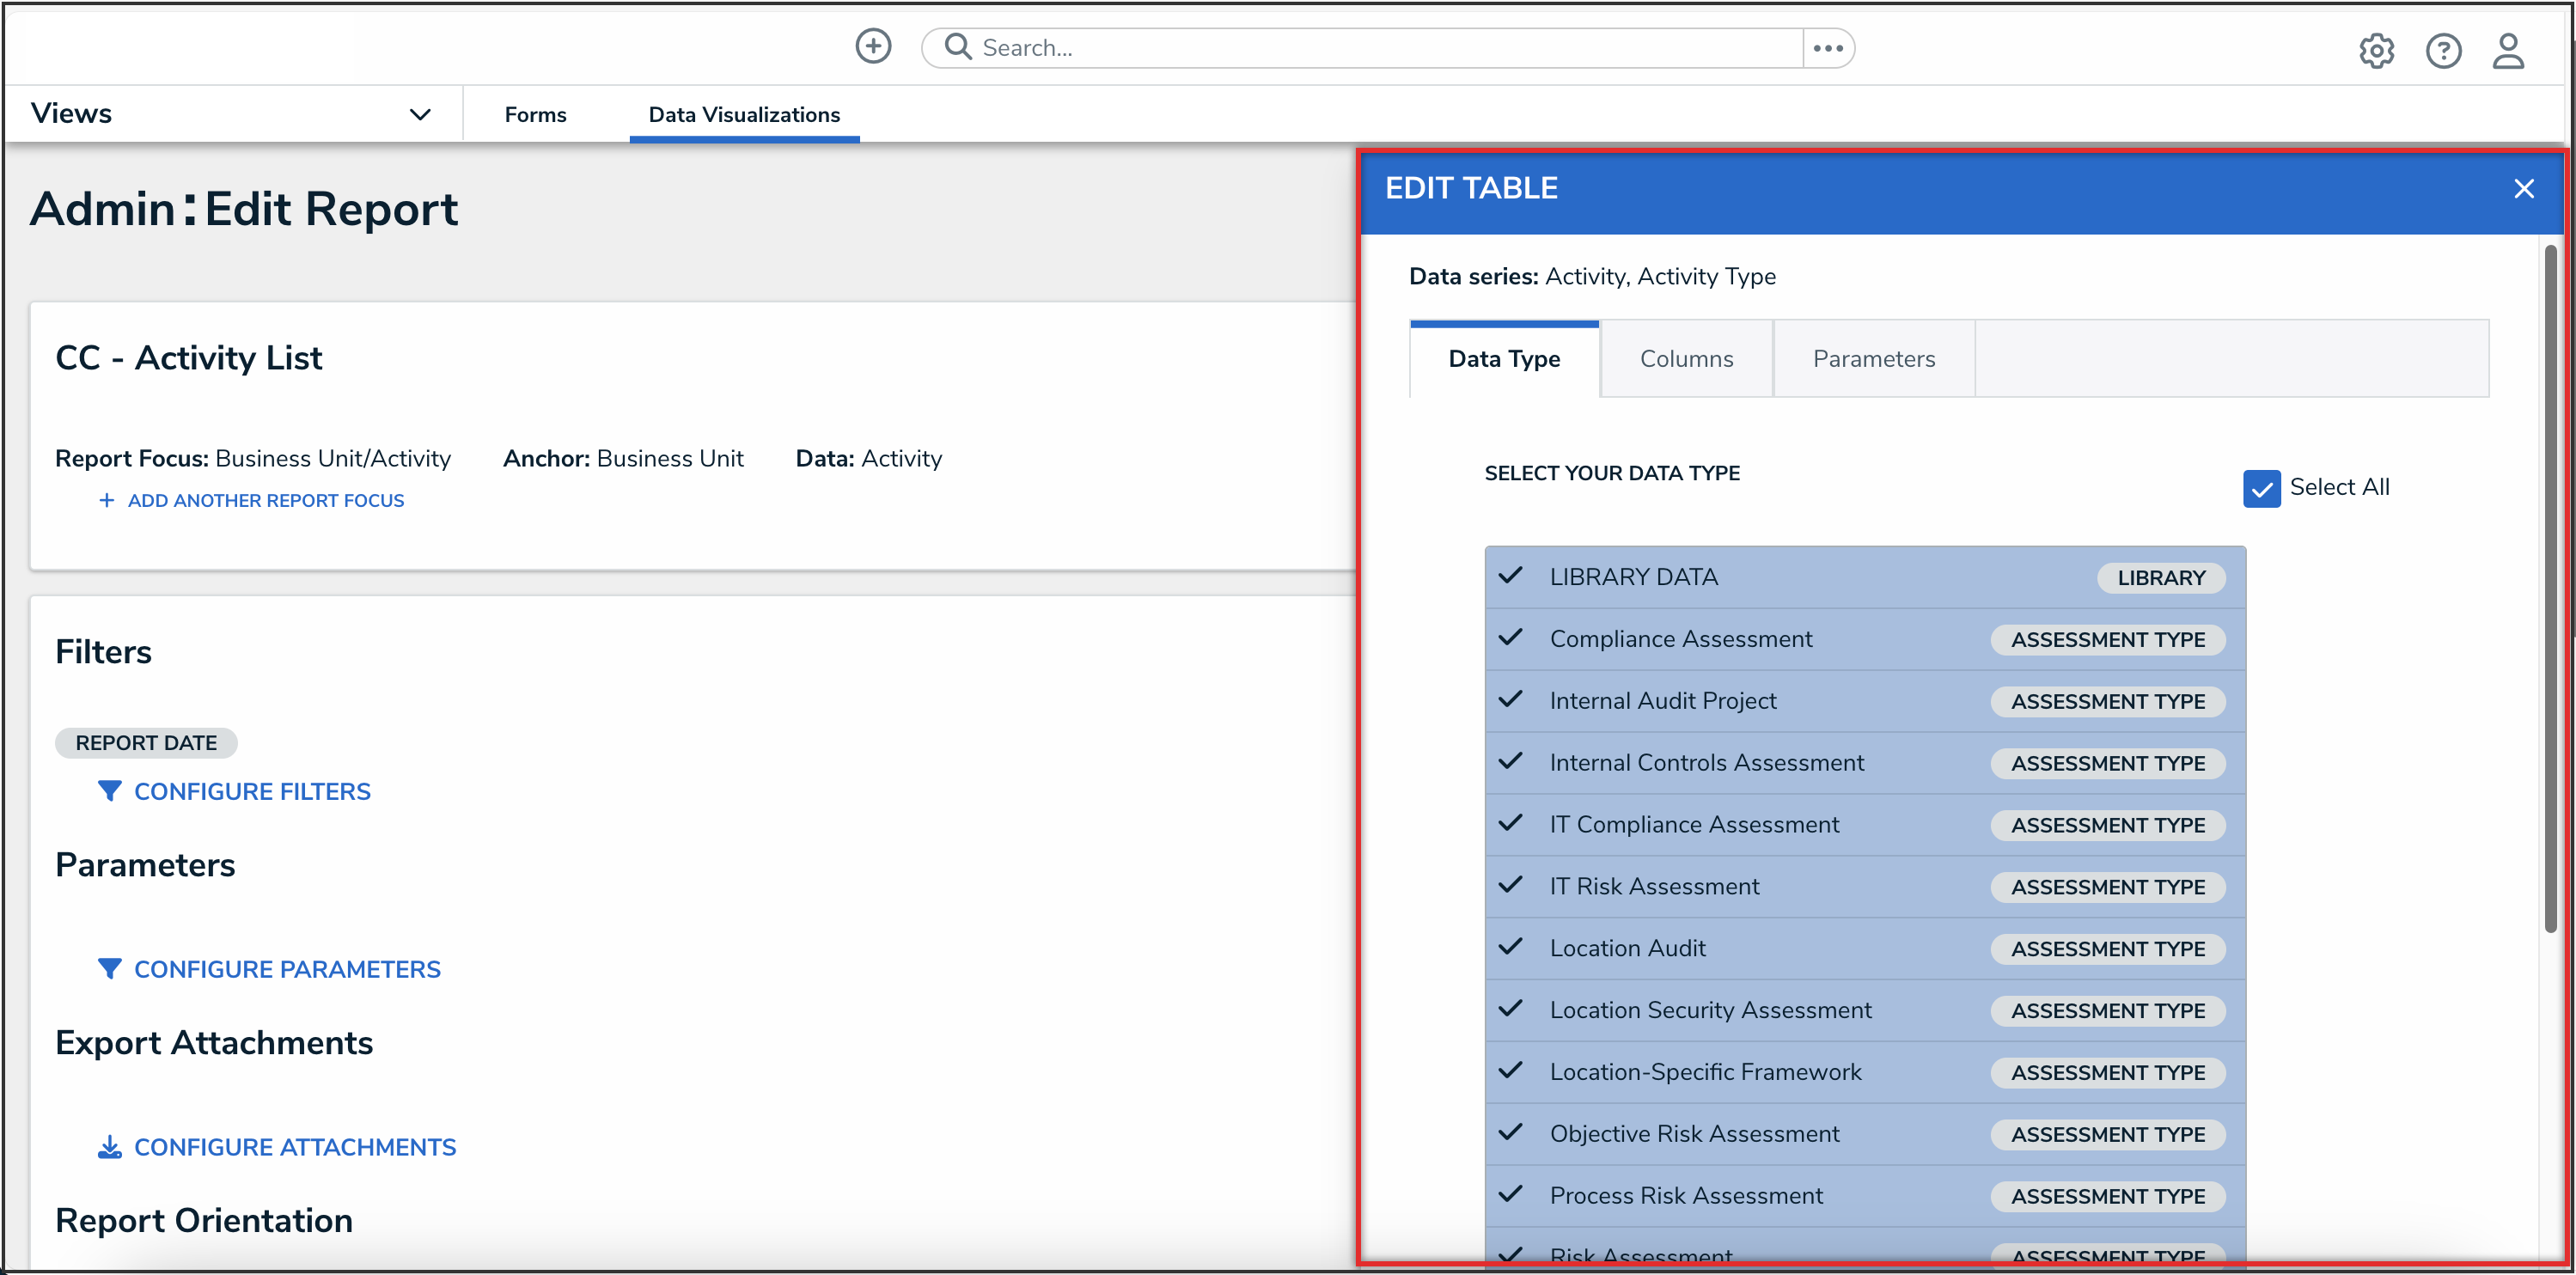Switch to the Columns tab
This screenshot has height=1275, width=2576.
pos(1685,359)
